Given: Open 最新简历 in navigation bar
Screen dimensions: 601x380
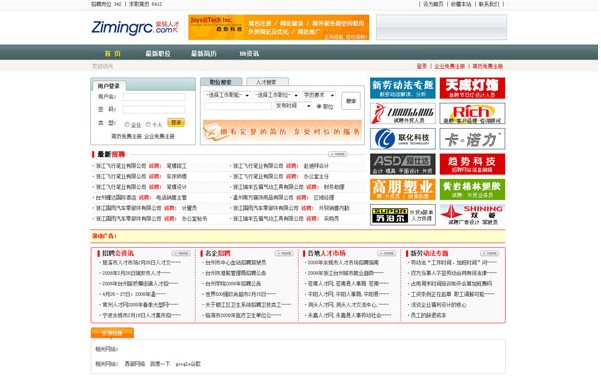Looking at the screenshot, I should 204,53.
